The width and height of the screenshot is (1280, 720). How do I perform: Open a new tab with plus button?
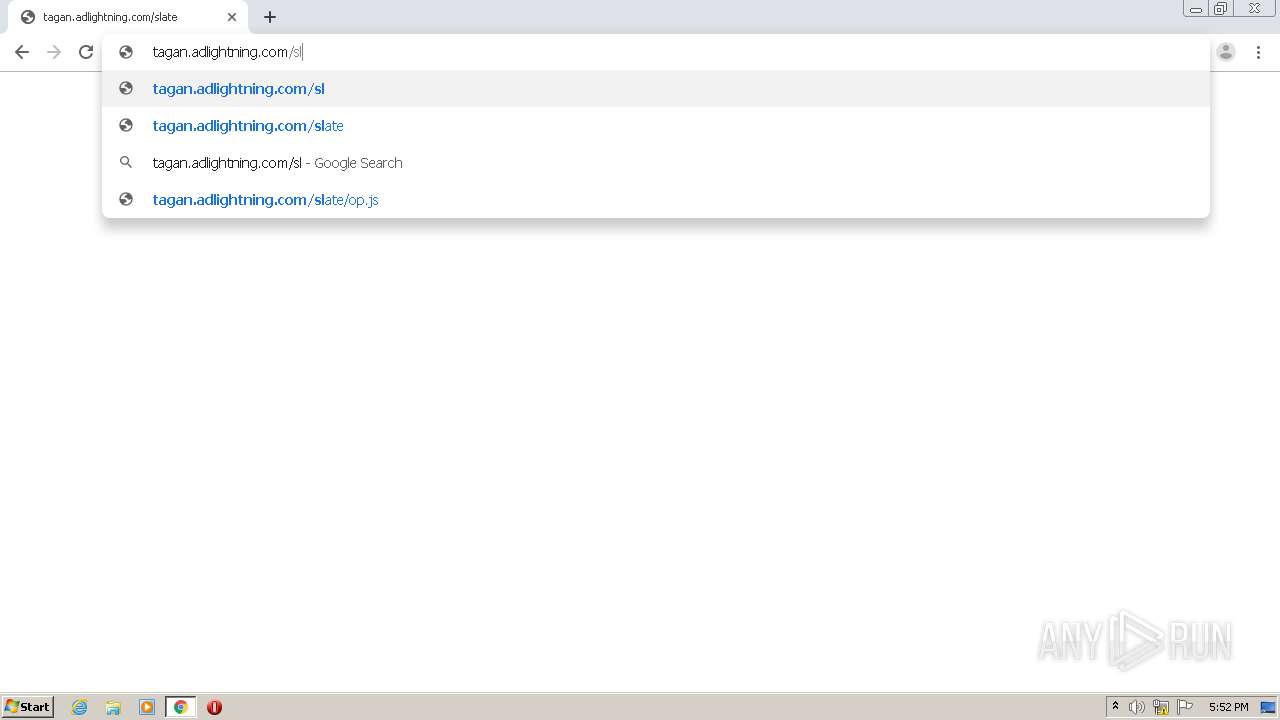(x=270, y=17)
